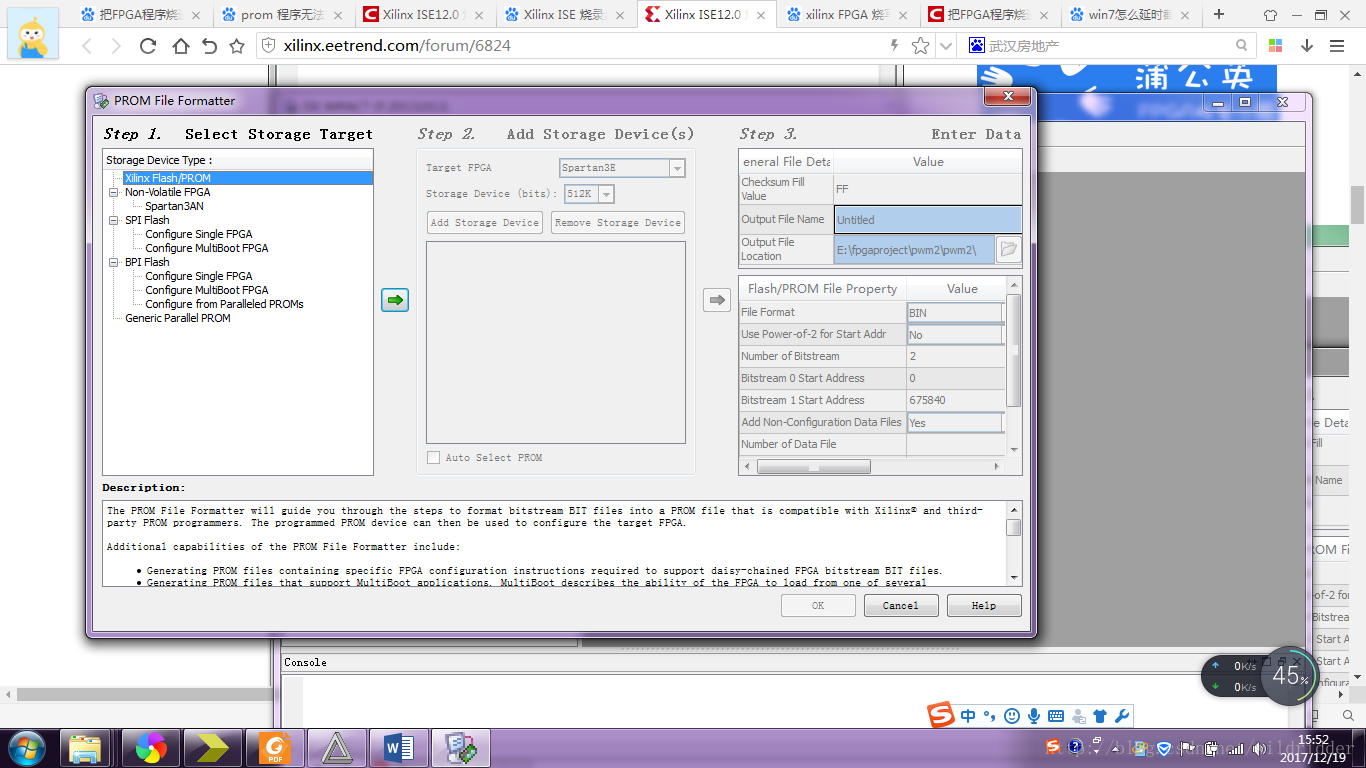
Task: Open the browser home page icon
Action: click(181, 46)
